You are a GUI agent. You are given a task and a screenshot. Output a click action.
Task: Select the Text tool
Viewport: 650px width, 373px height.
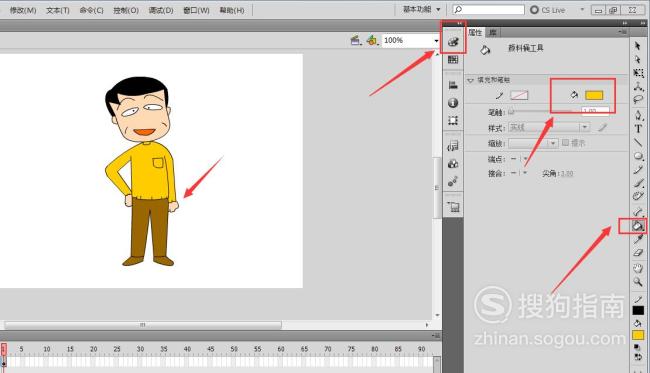(638, 129)
